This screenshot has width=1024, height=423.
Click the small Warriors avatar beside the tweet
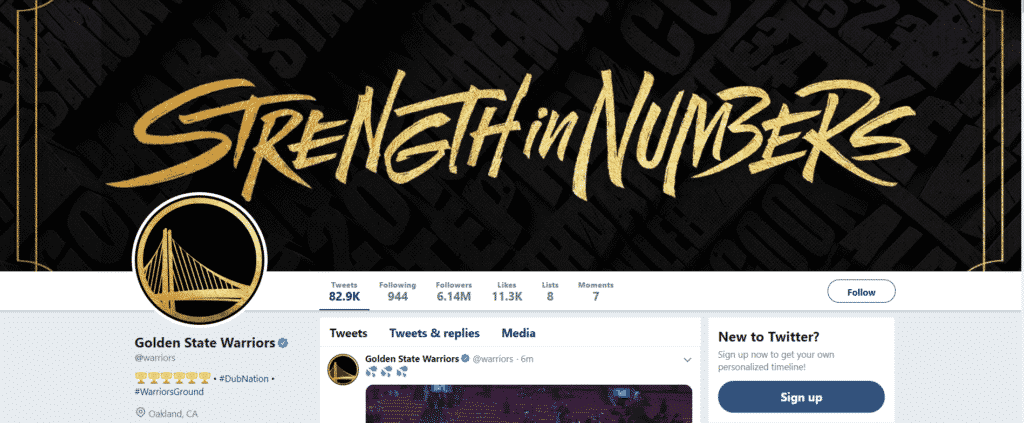[343, 369]
